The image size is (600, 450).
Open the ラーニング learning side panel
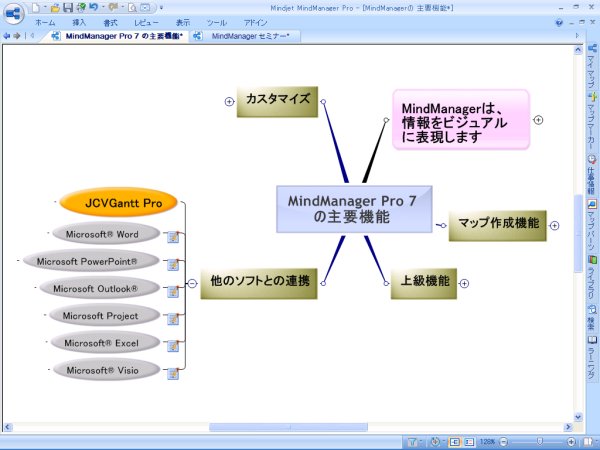pos(592,358)
